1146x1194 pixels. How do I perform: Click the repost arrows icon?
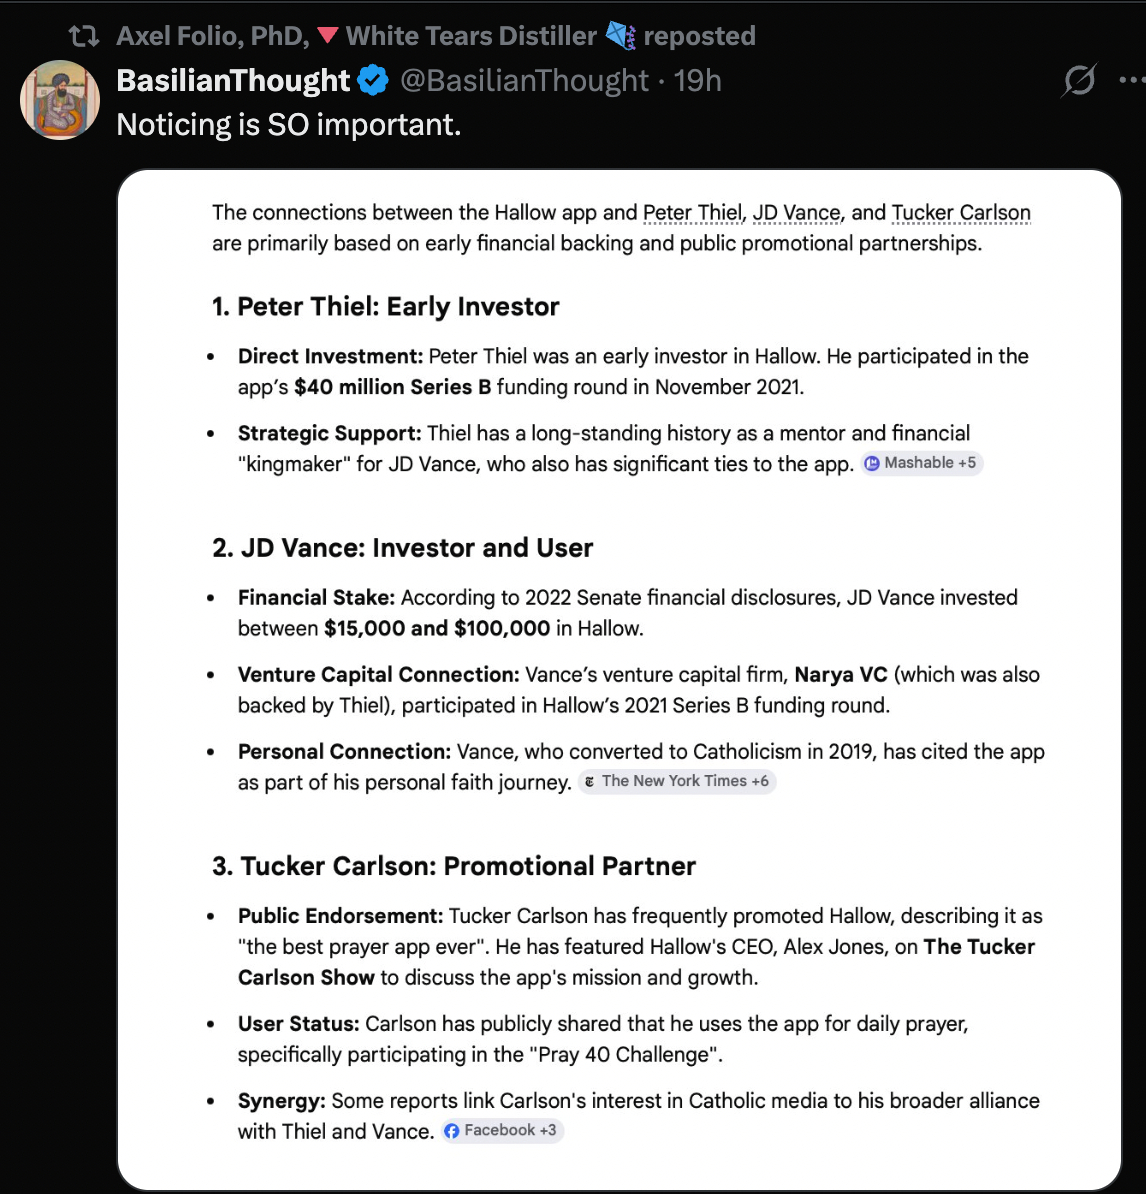(x=84, y=37)
